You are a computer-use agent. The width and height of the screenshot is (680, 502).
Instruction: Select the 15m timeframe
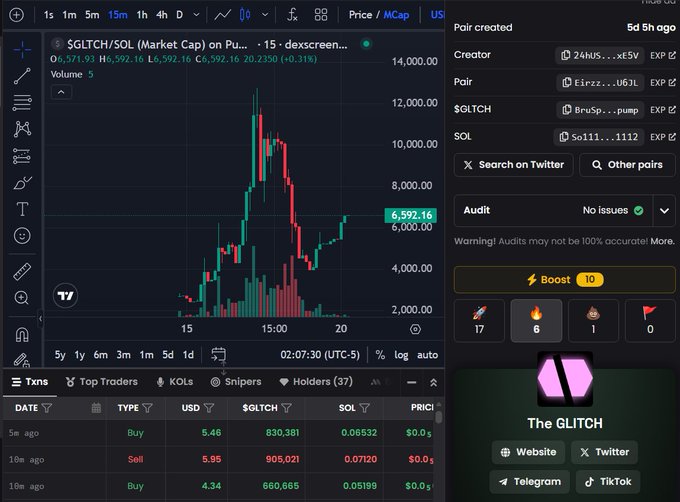tap(118, 15)
